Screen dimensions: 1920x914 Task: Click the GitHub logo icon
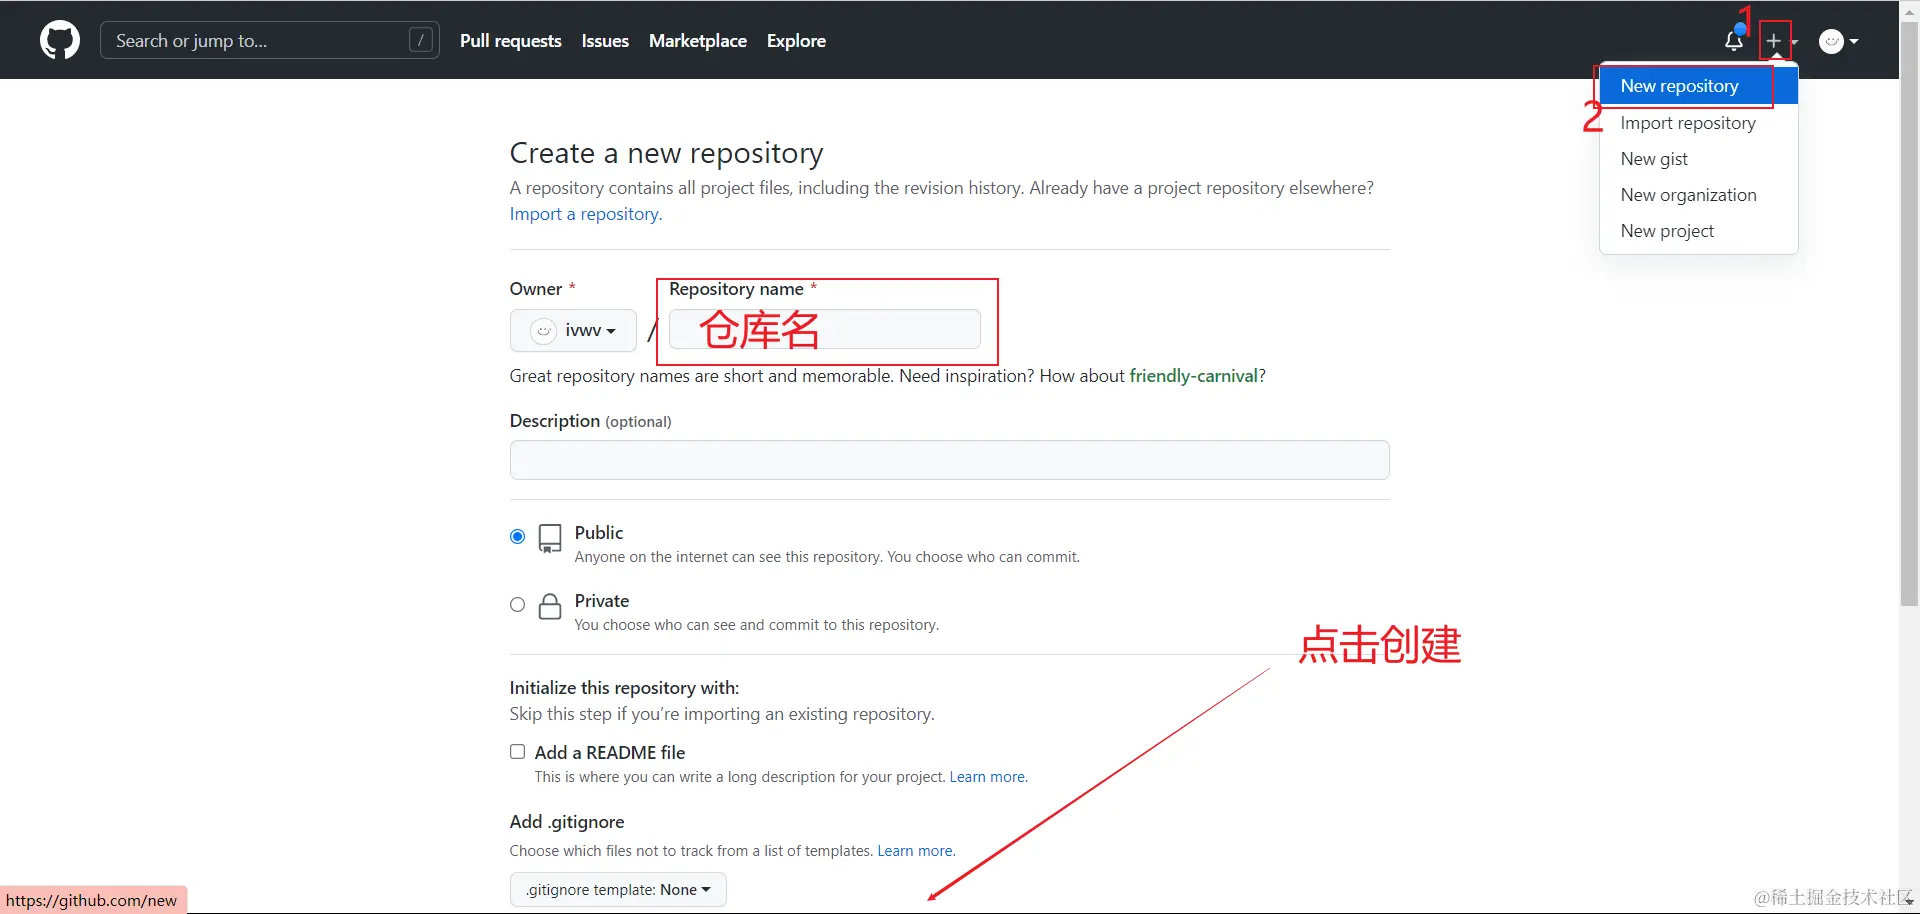[60, 41]
